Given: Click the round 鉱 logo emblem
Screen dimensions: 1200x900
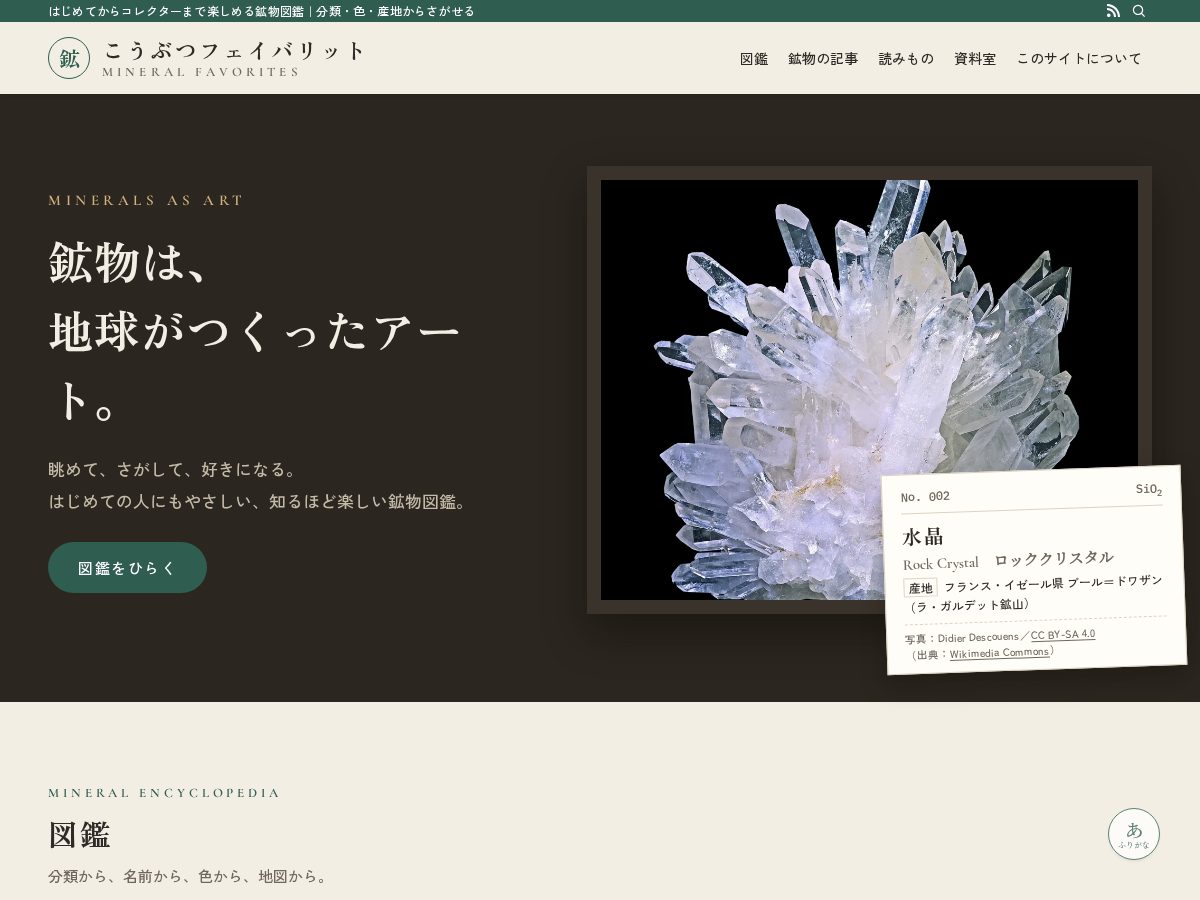Looking at the screenshot, I should coord(69,58).
